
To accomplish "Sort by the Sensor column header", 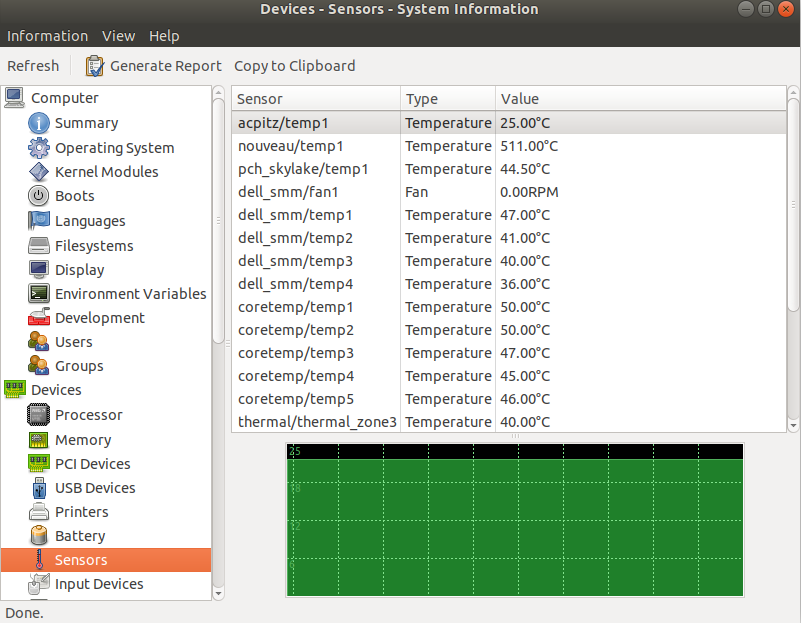I will tap(316, 99).
